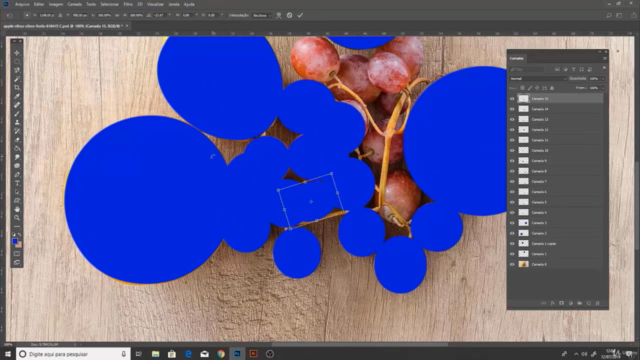Lock layer position icon
640x360 pixels.
pos(537,88)
